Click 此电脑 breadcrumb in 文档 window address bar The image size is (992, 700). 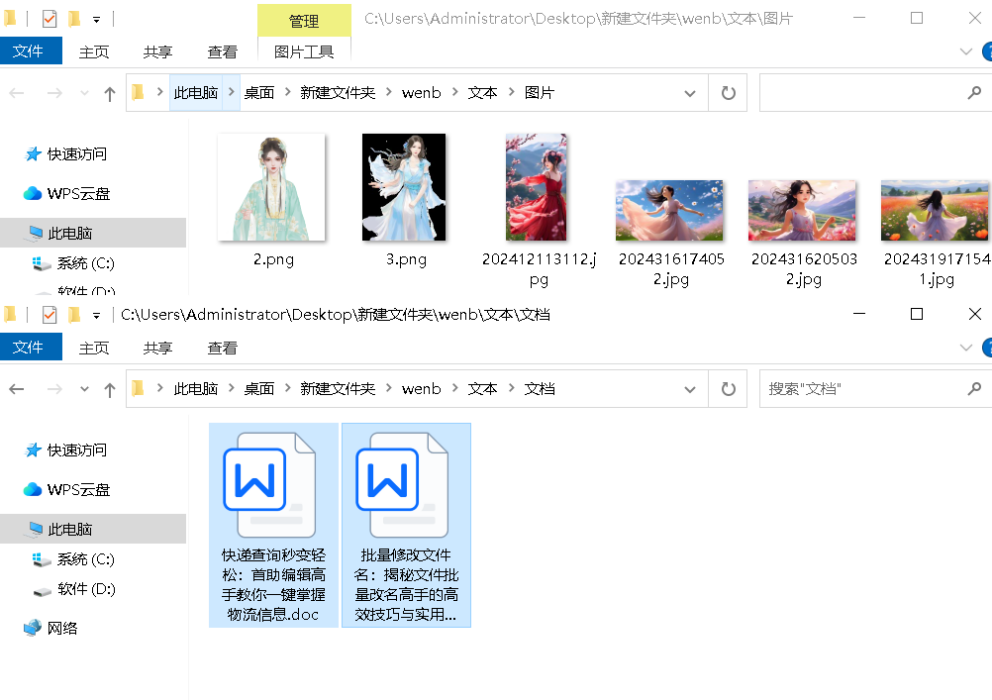pos(195,389)
